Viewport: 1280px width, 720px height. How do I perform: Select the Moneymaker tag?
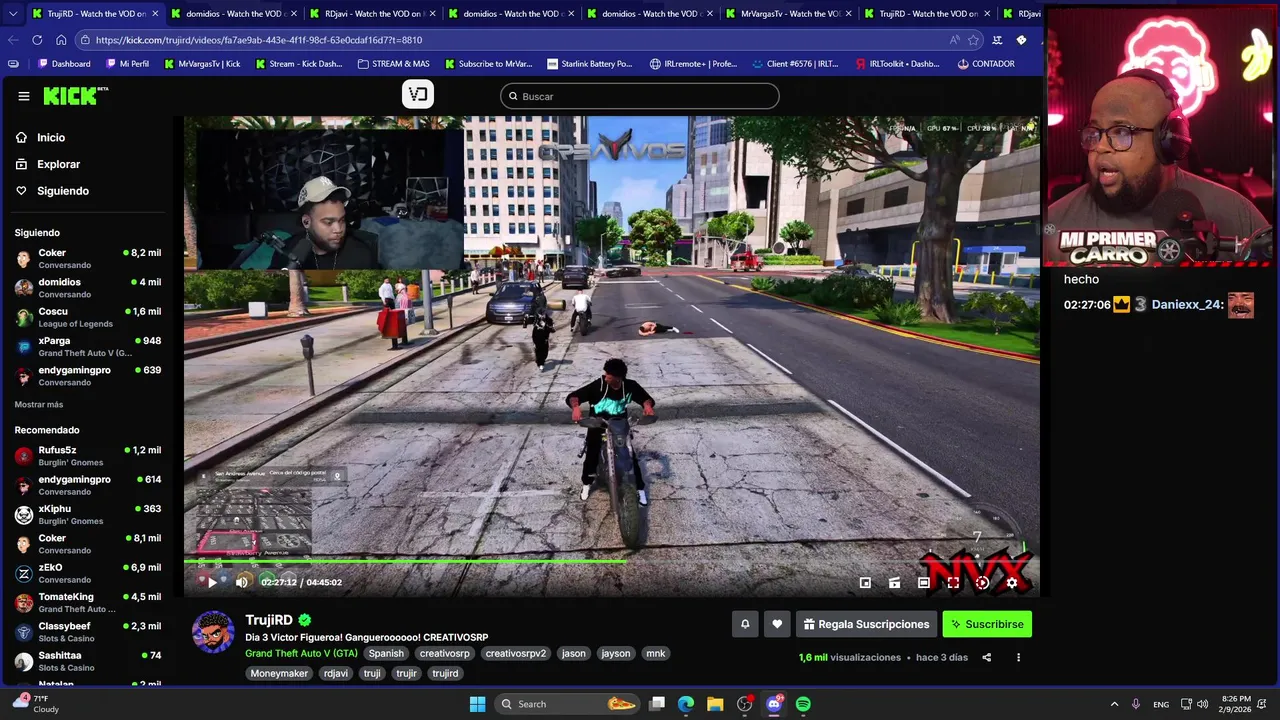coord(279,673)
